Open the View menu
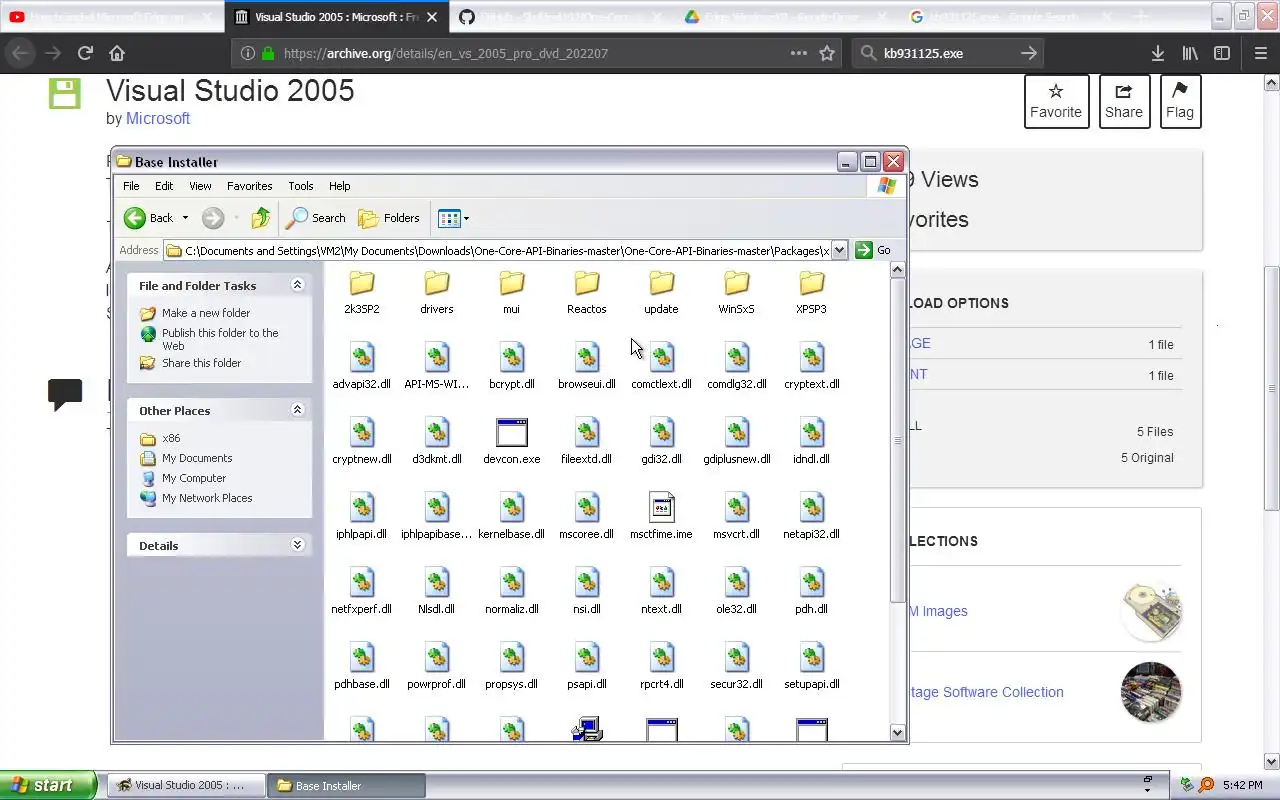Viewport: 1280px width, 800px height. tap(200, 186)
